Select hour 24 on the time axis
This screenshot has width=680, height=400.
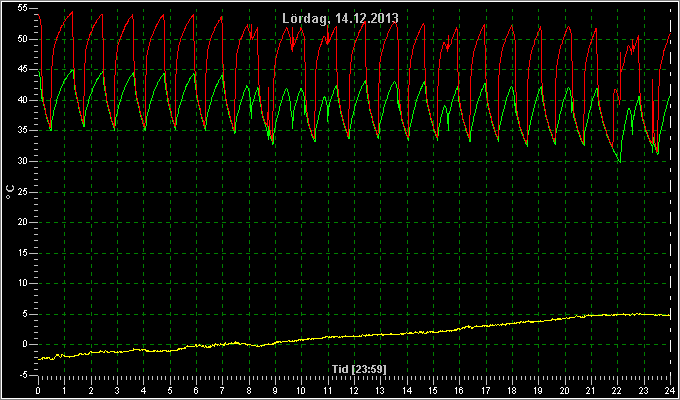coord(670,390)
